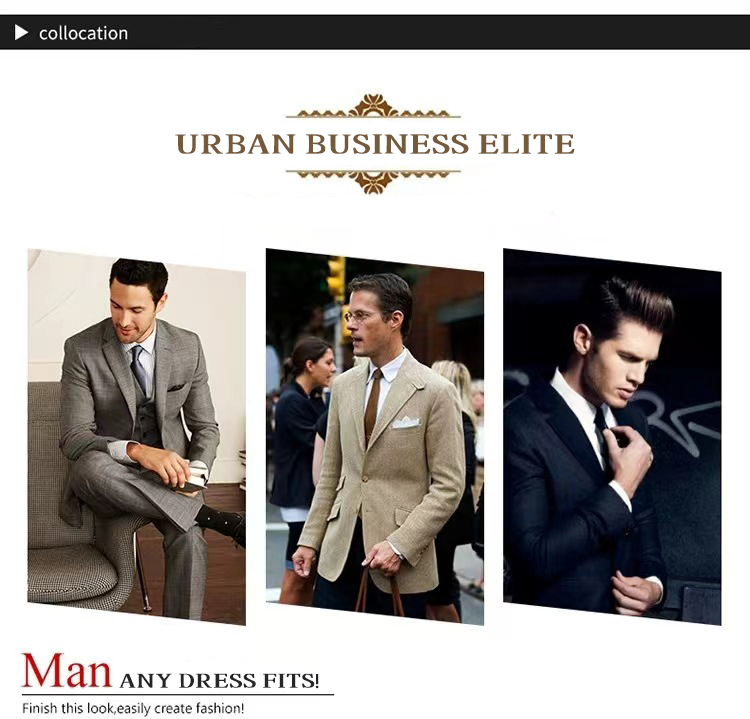Image resolution: width=750 pixels, height=719 pixels.
Task: Click the blue-gray tie in gray suit
Action: (x=138, y=368)
